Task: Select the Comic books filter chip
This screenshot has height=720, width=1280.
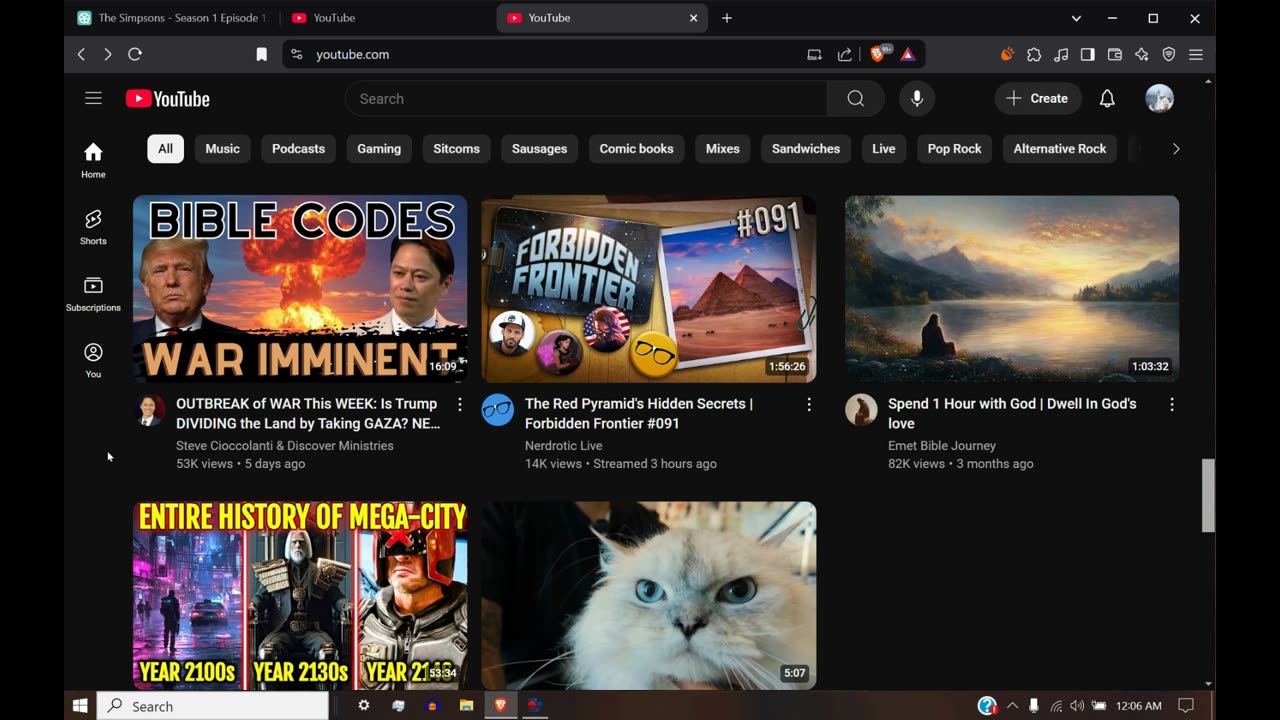Action: pyautogui.click(x=636, y=149)
